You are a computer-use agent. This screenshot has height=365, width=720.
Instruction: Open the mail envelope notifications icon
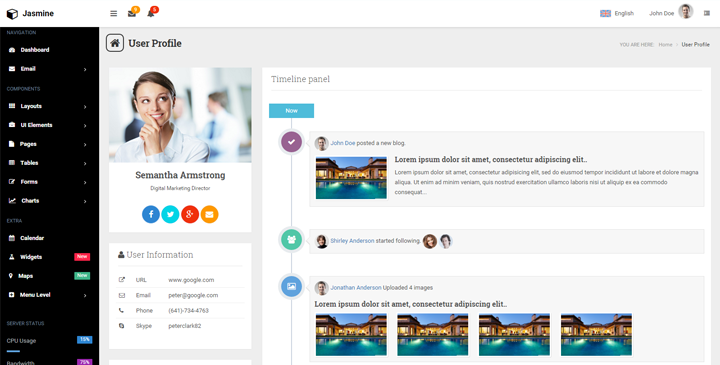(132, 13)
